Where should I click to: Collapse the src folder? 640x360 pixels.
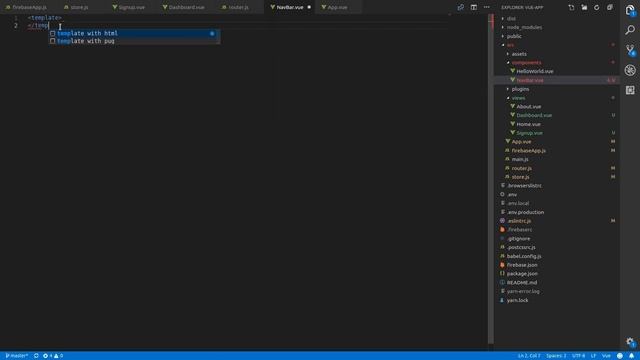510,45
